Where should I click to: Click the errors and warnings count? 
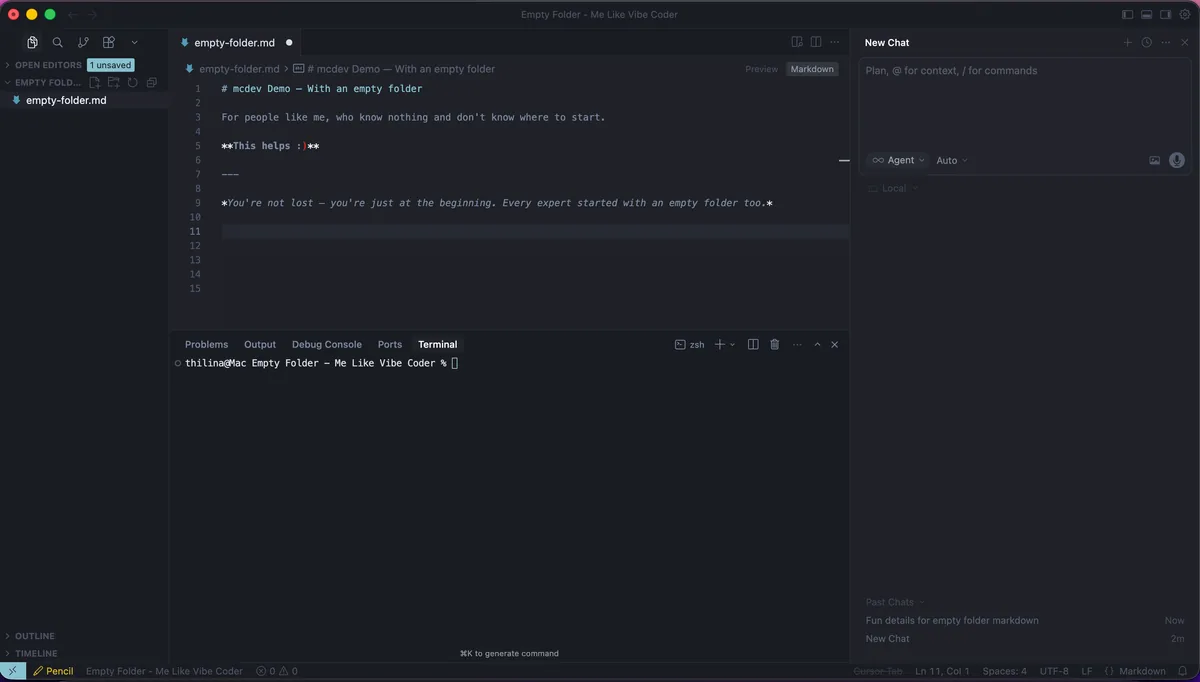tap(277, 671)
